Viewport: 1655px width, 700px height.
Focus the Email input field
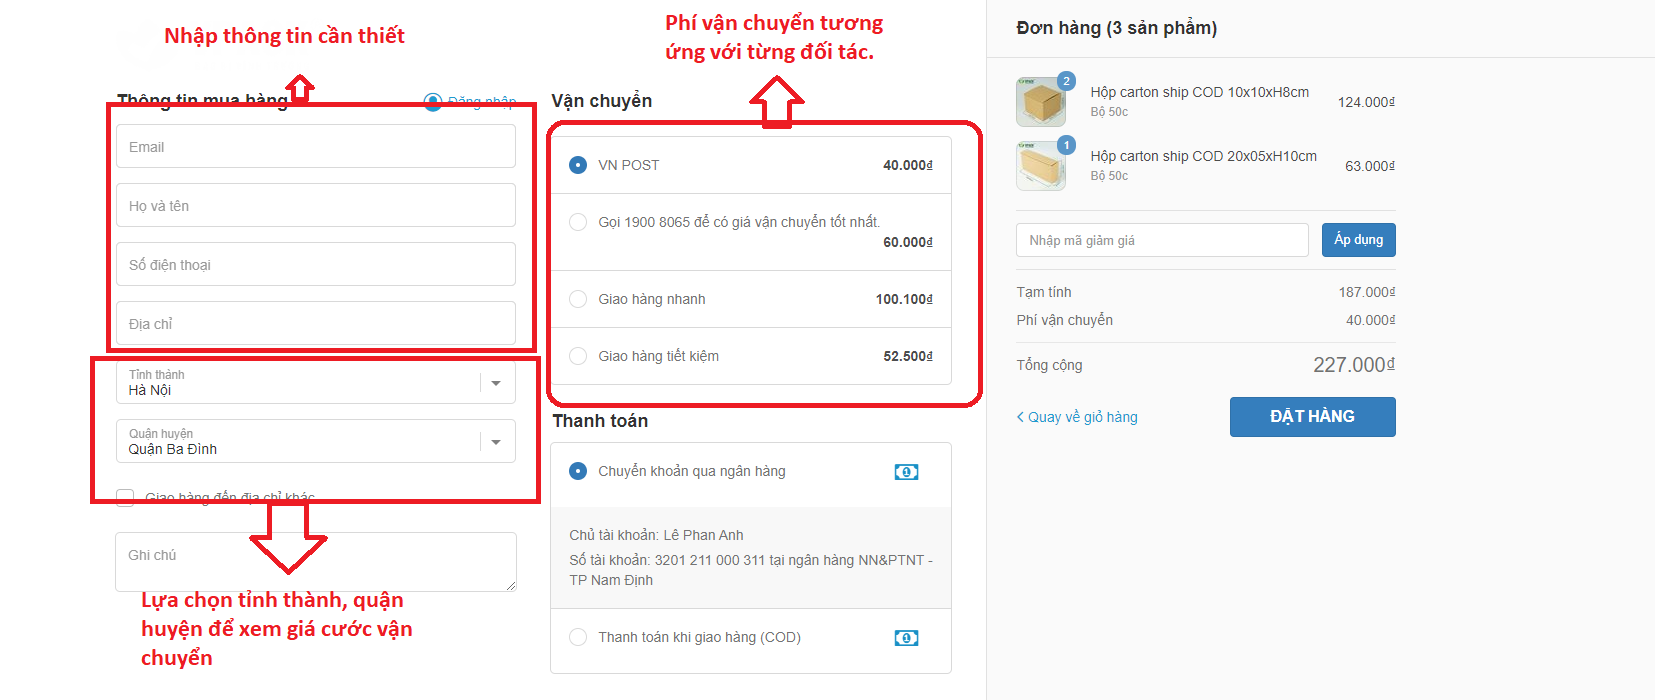tap(315, 147)
